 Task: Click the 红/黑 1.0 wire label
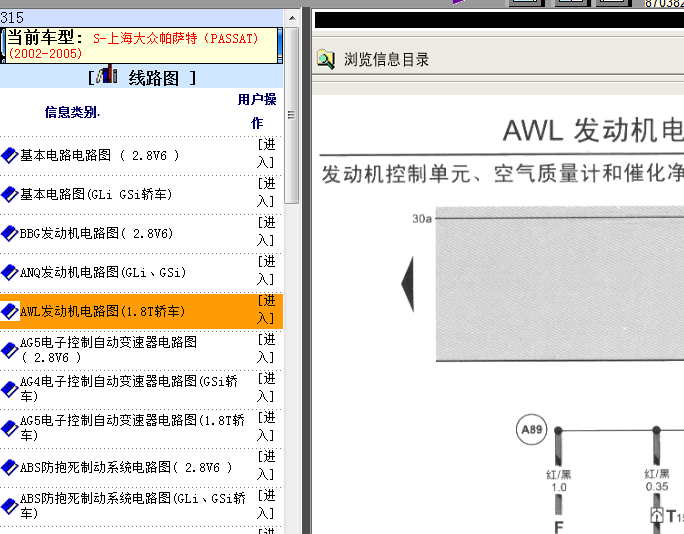click(559, 480)
